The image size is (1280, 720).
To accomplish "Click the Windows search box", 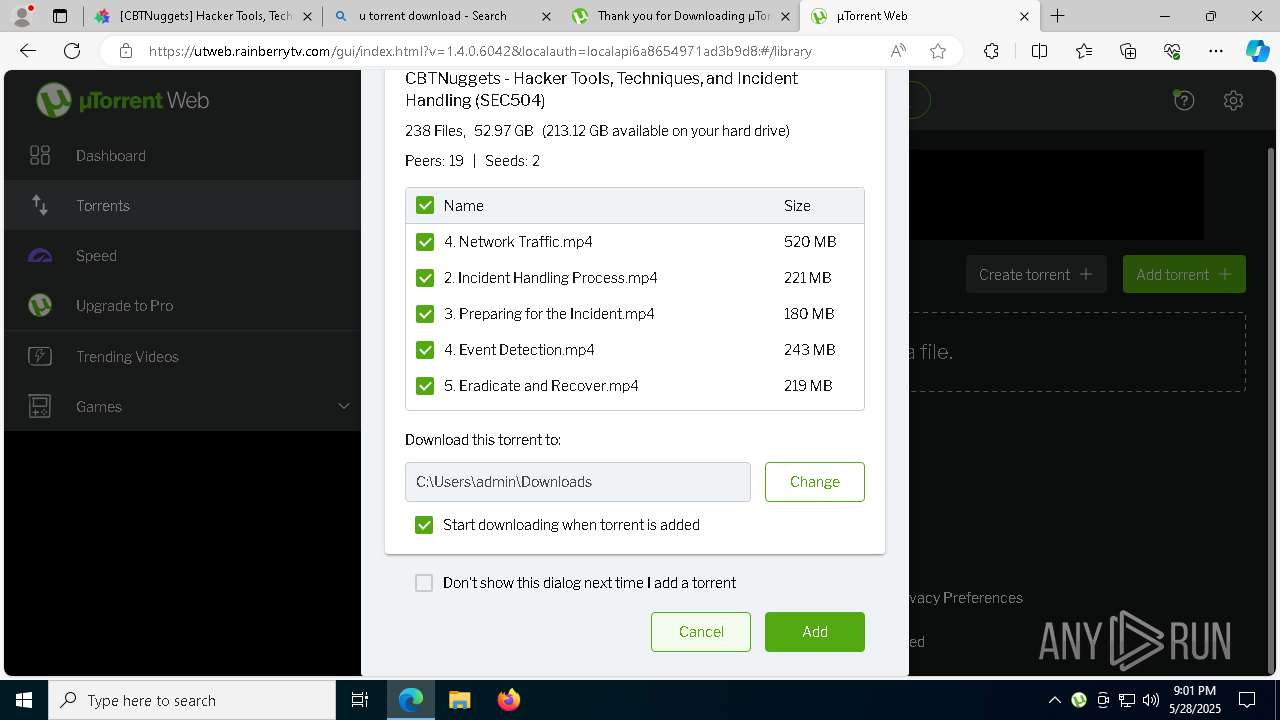I will coord(192,700).
